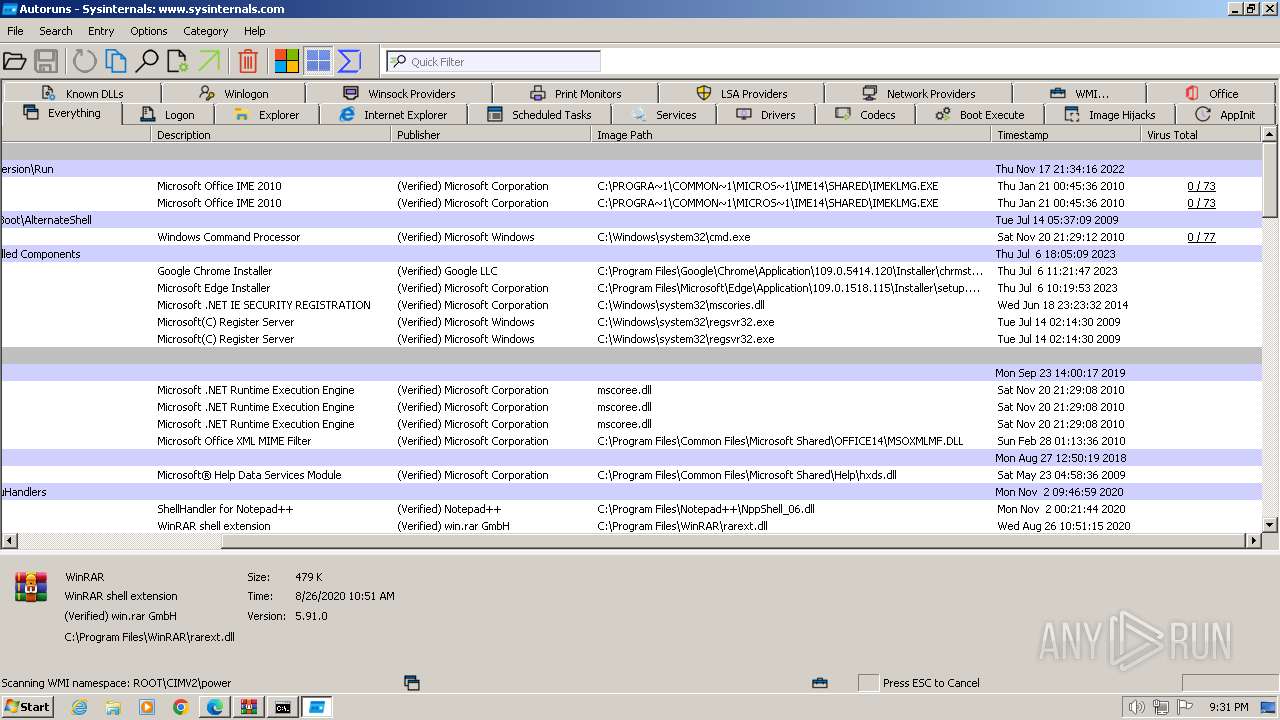
Task: Sort by the Publisher column header
Action: click(x=491, y=135)
